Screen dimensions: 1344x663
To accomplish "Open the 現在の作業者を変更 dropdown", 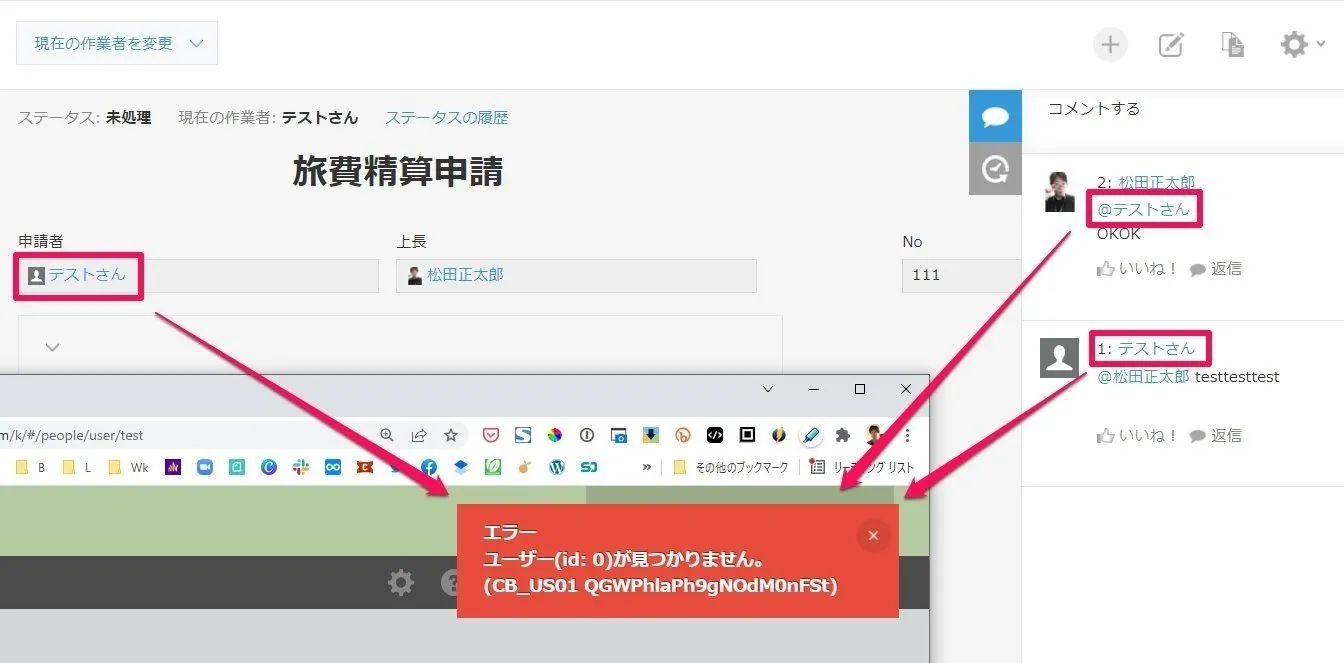I will click(x=117, y=43).
